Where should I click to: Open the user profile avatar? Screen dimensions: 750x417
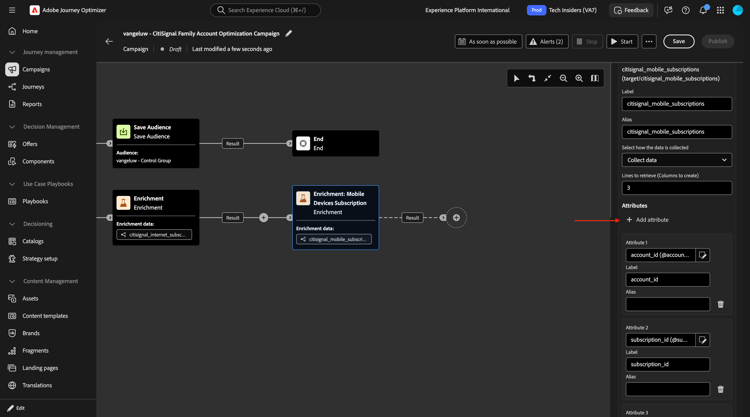[738, 10]
